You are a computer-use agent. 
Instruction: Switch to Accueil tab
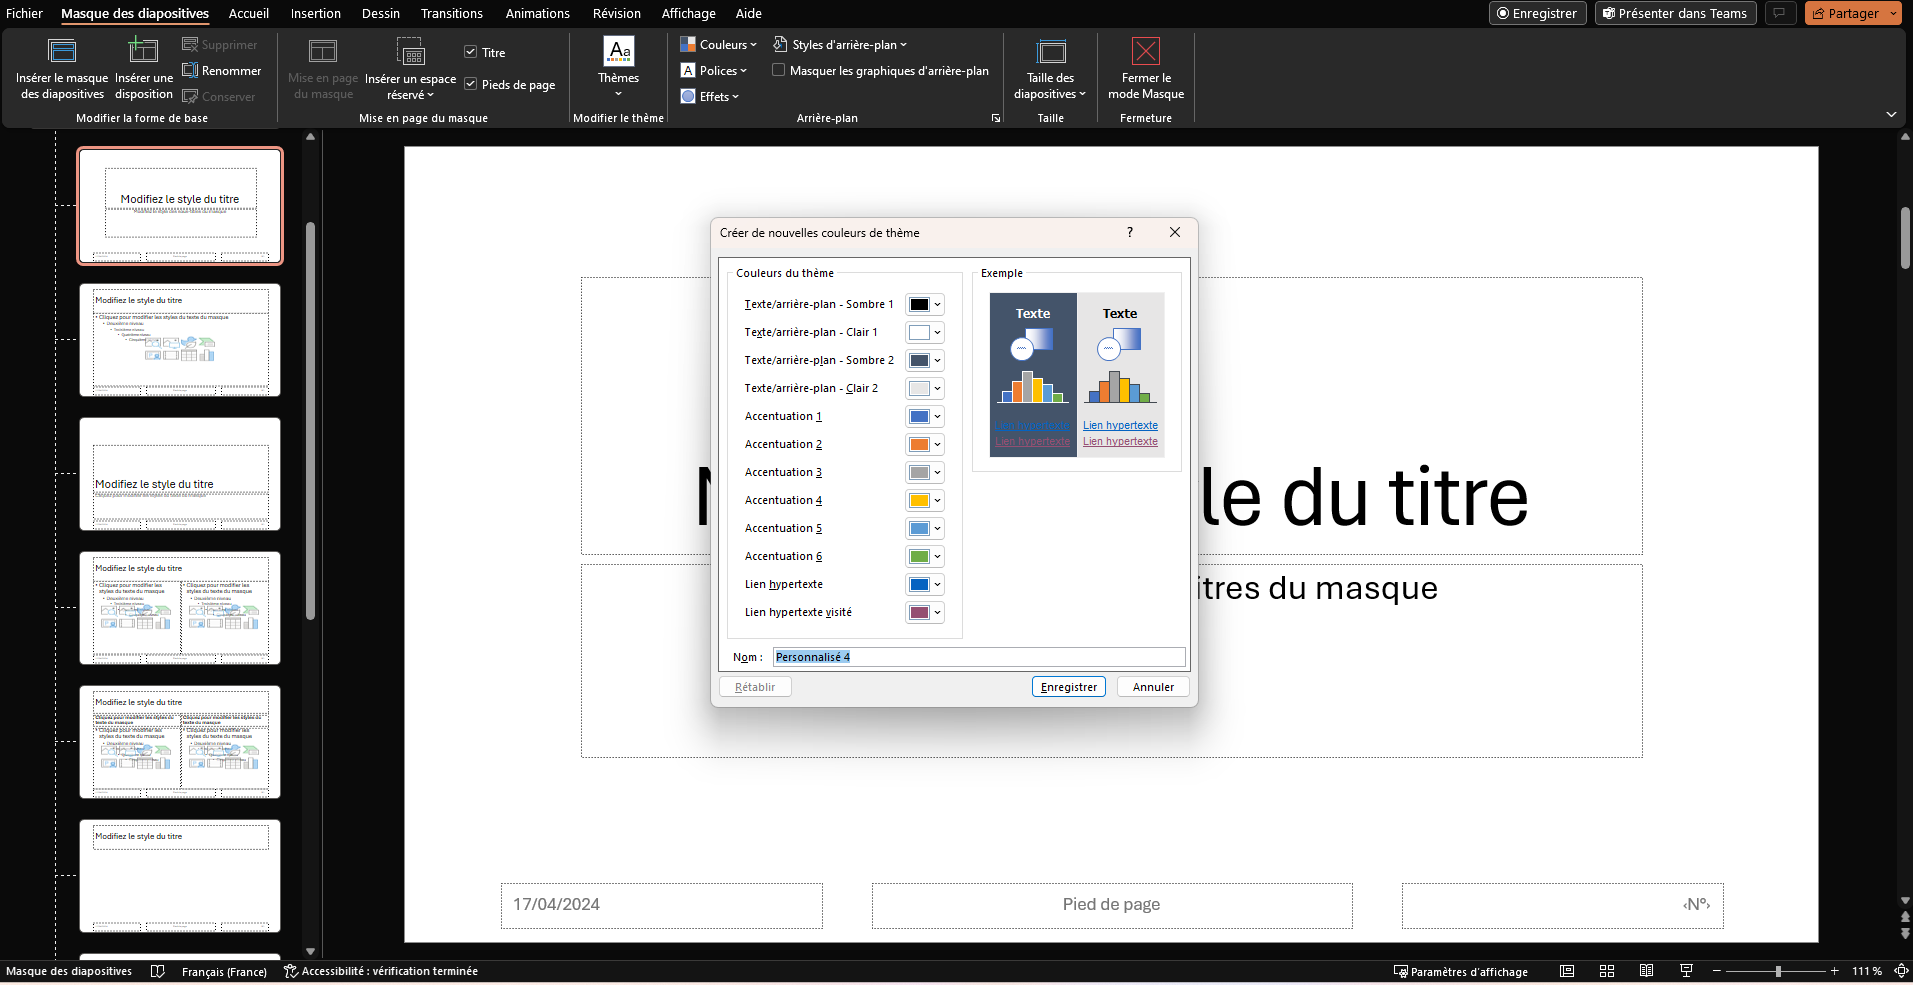tap(249, 13)
